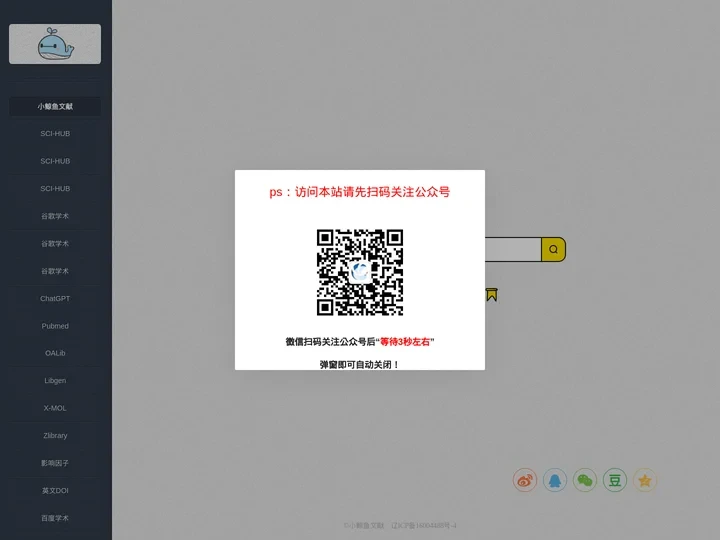Click the whale logo in the sidebar
This screenshot has height=540, width=720.
(55, 44)
